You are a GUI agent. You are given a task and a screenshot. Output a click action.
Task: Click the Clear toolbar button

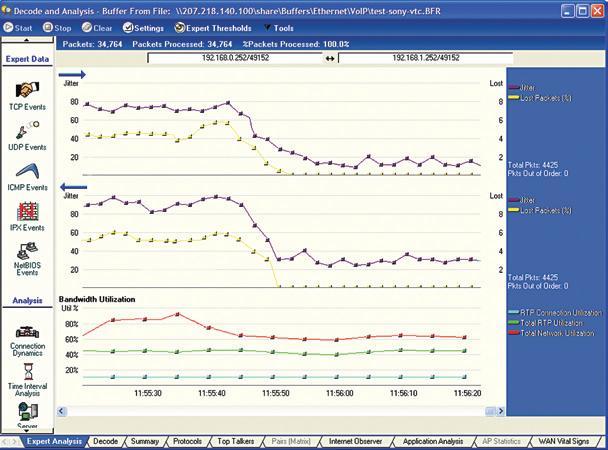pyautogui.click(x=97, y=28)
